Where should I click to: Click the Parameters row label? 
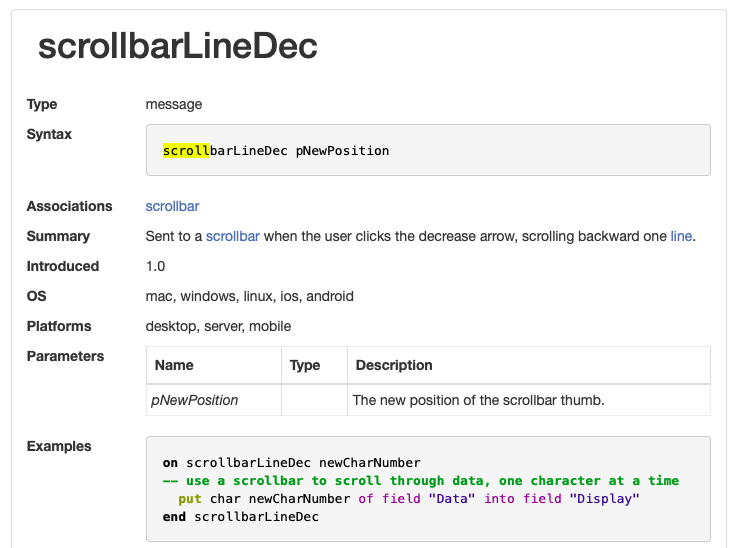pos(65,356)
